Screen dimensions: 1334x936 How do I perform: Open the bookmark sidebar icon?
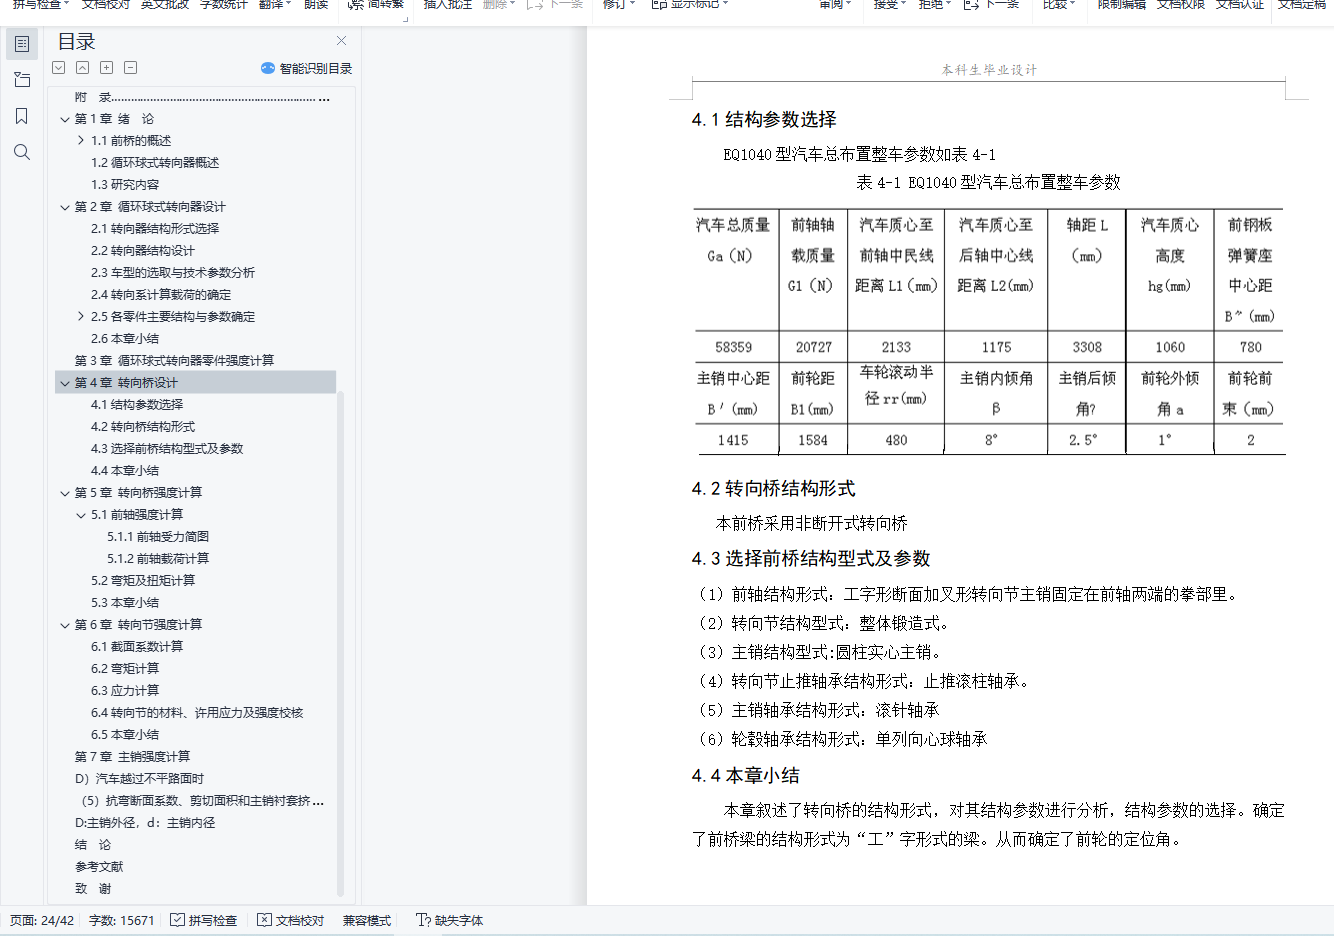tap(22, 116)
